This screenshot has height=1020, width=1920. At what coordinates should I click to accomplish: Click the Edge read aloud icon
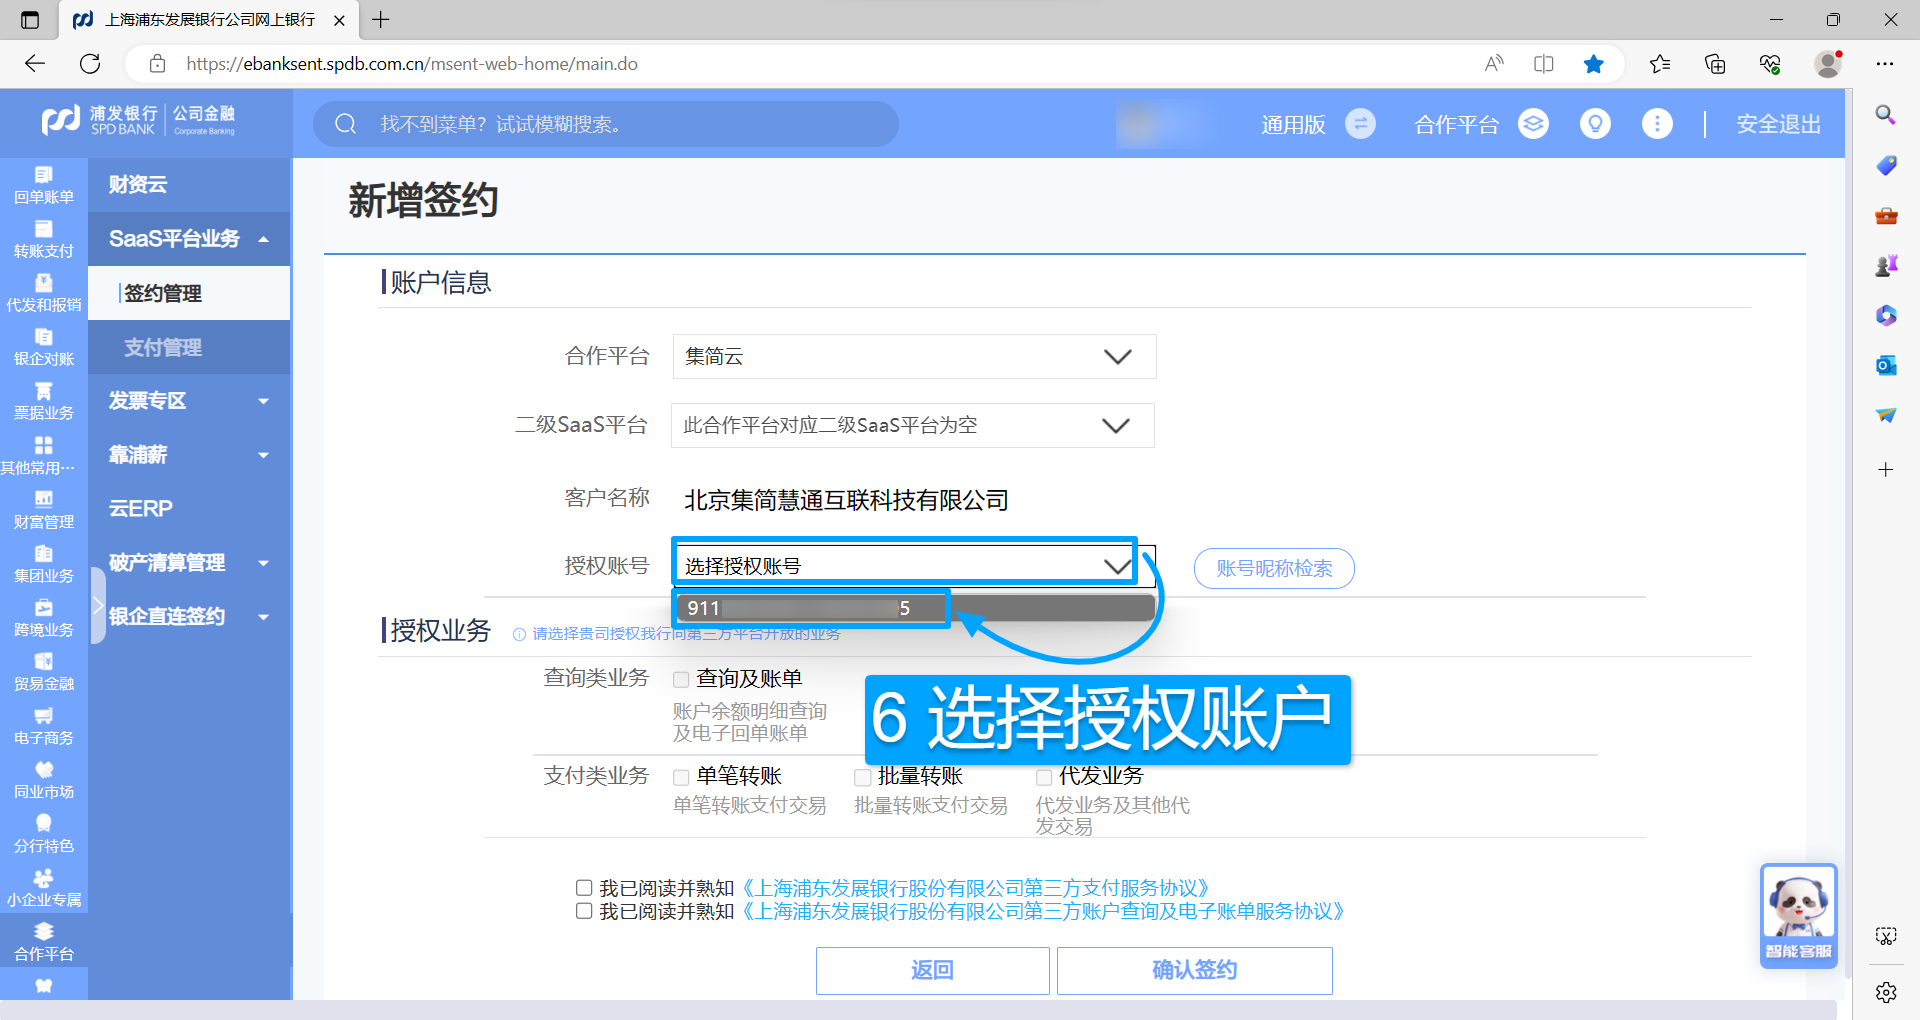point(1494,64)
